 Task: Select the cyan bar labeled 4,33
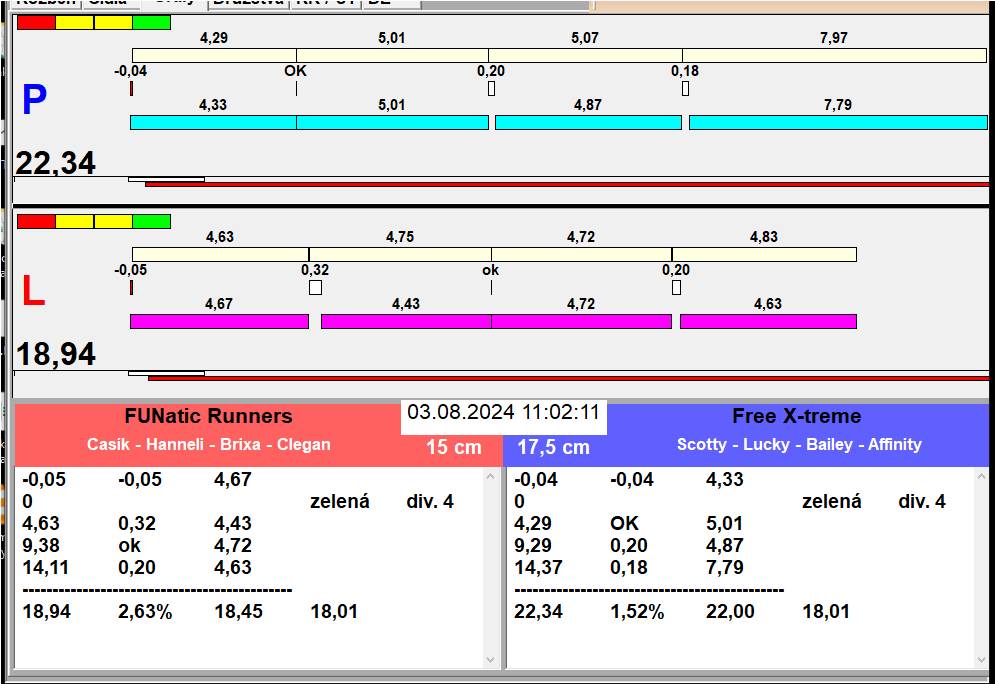coord(213,122)
